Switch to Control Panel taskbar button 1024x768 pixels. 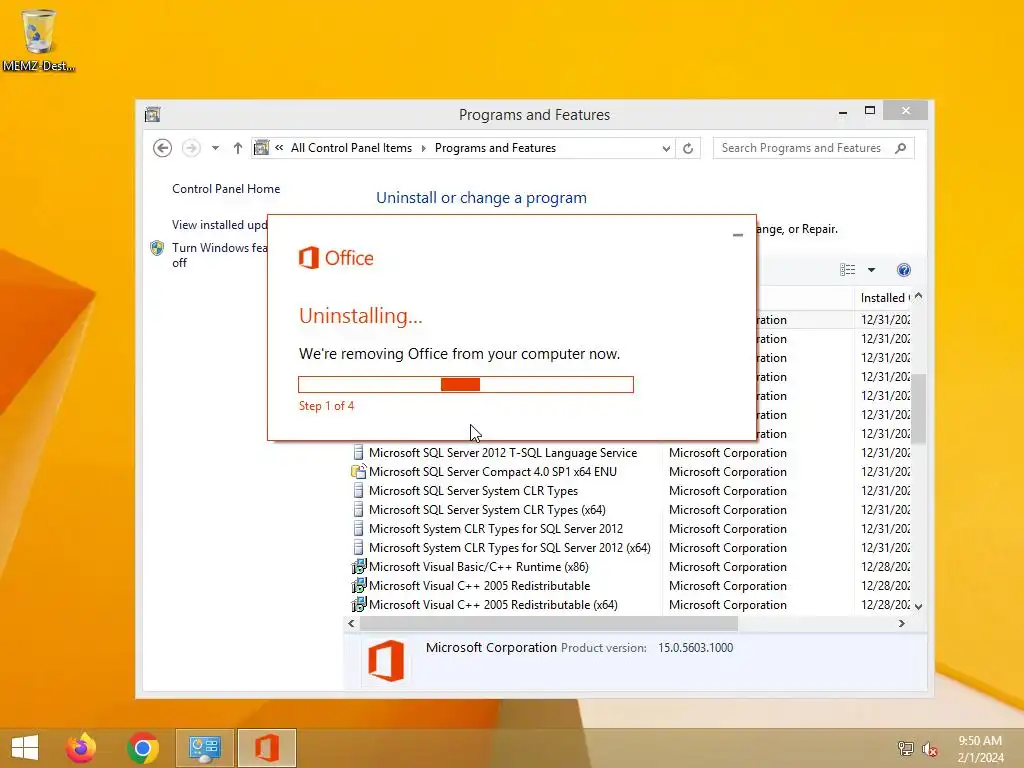pyautogui.click(x=204, y=748)
